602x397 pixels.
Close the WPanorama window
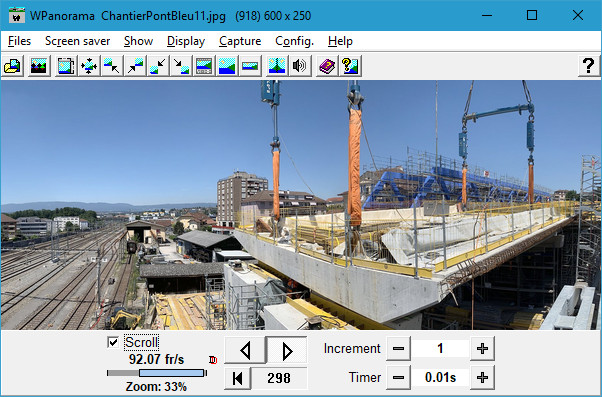(x=577, y=15)
